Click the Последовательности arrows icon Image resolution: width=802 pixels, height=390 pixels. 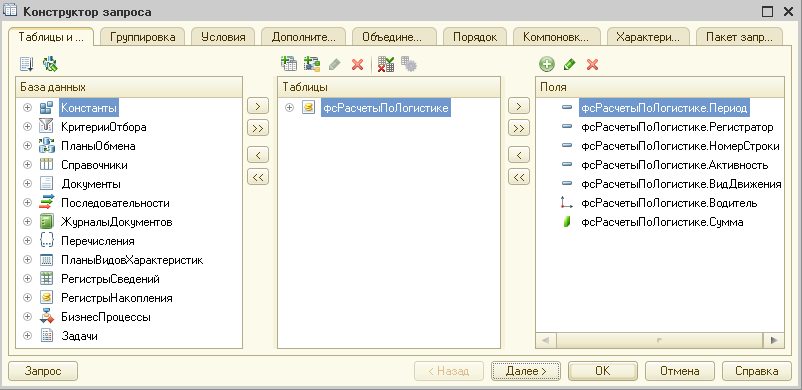pyautogui.click(x=46, y=203)
